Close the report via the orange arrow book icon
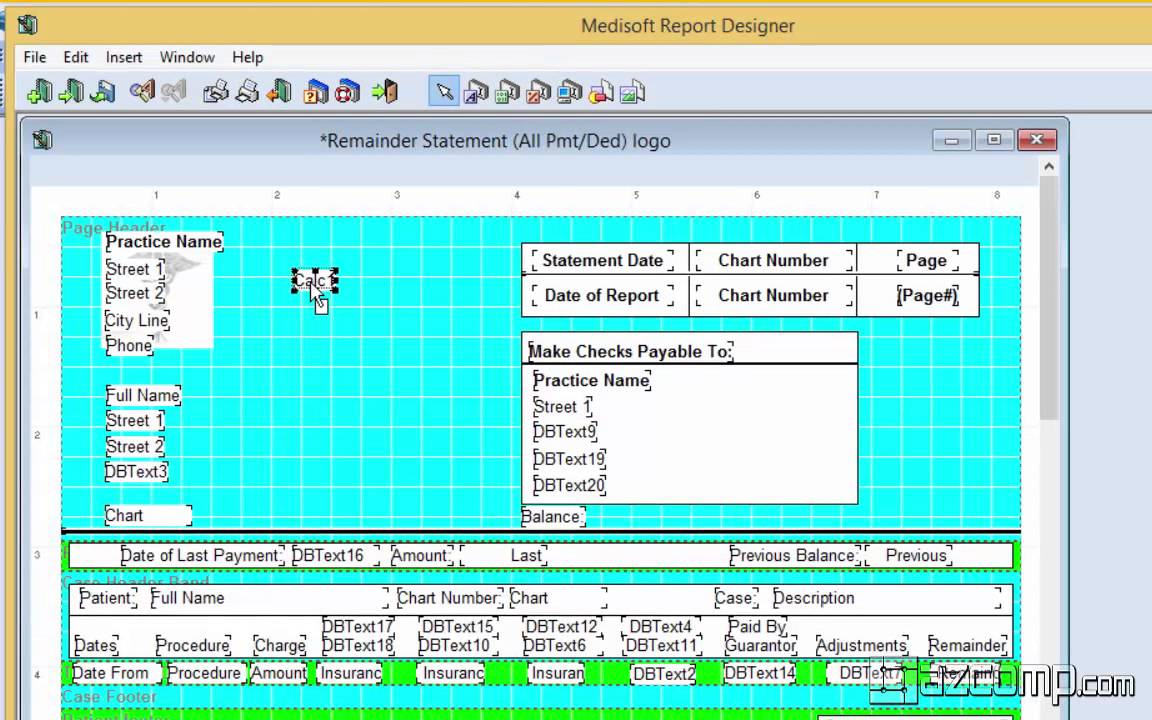This screenshot has height=720, width=1152. (x=278, y=92)
